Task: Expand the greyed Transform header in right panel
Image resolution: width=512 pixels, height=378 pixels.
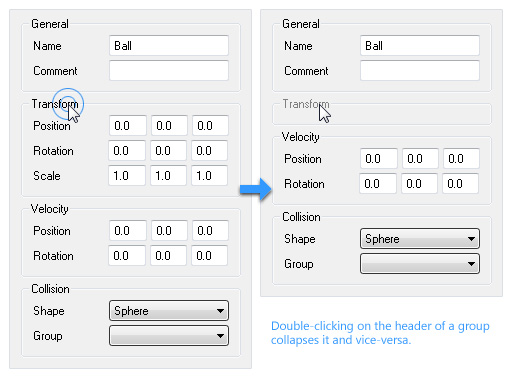Action: [306, 104]
